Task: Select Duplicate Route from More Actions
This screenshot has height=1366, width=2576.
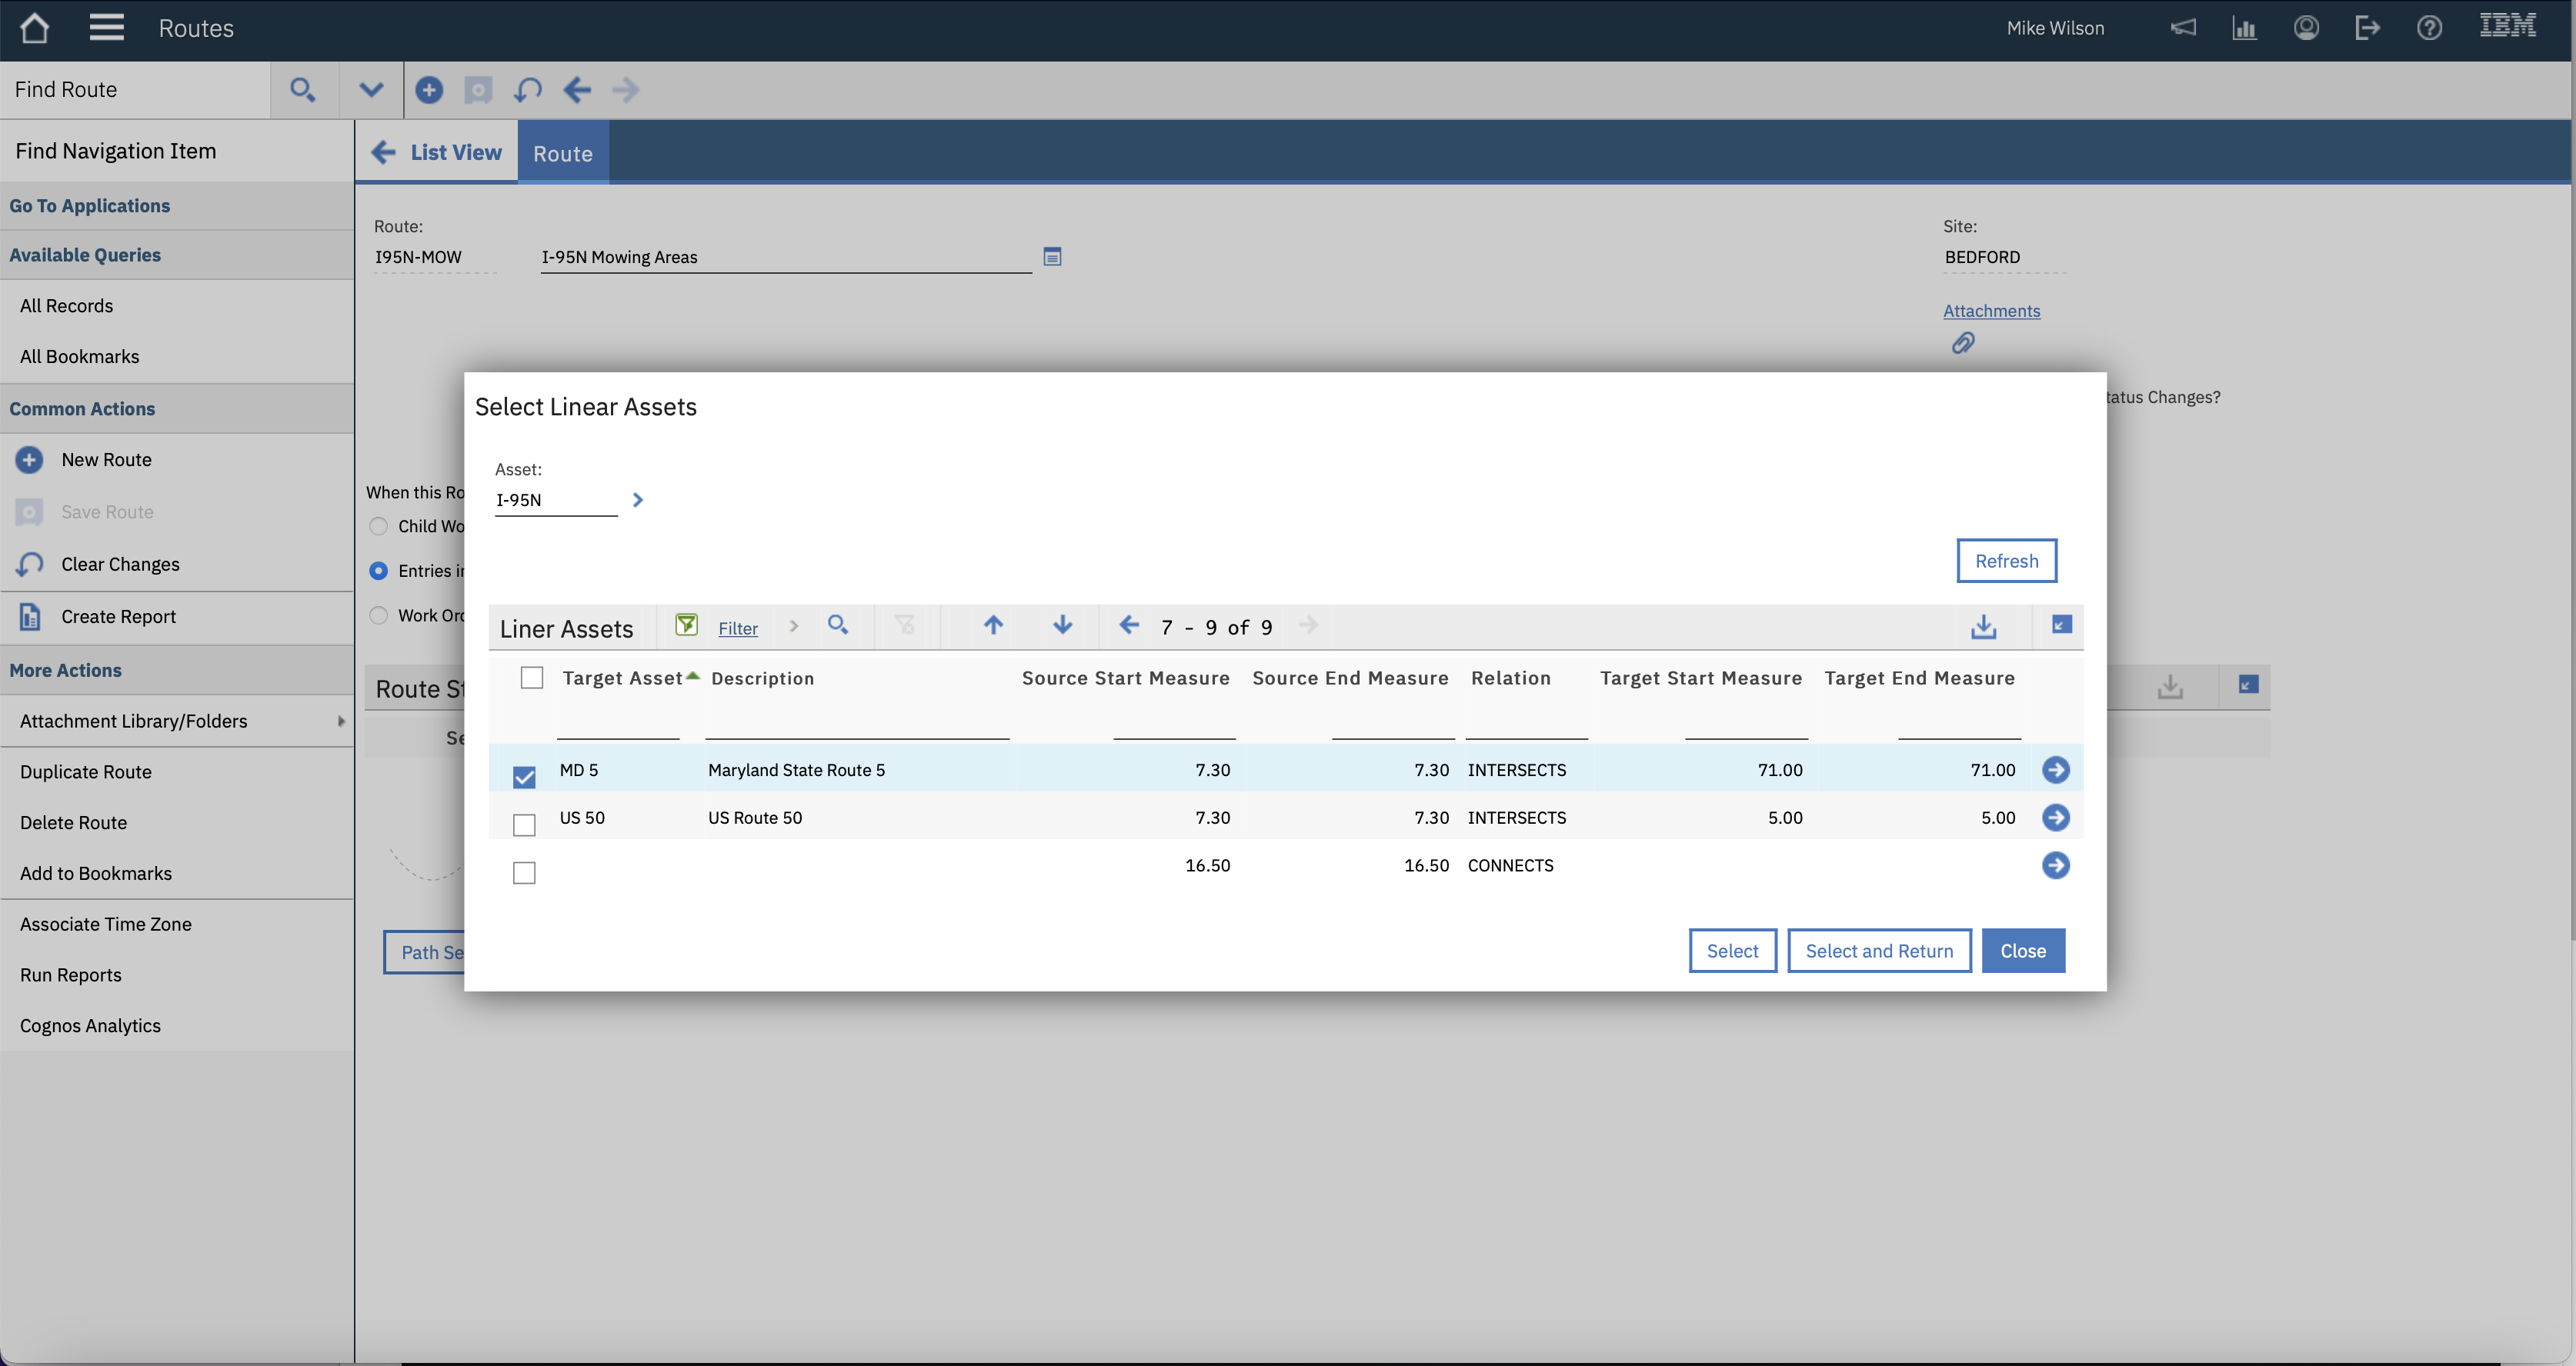Action: [86, 772]
